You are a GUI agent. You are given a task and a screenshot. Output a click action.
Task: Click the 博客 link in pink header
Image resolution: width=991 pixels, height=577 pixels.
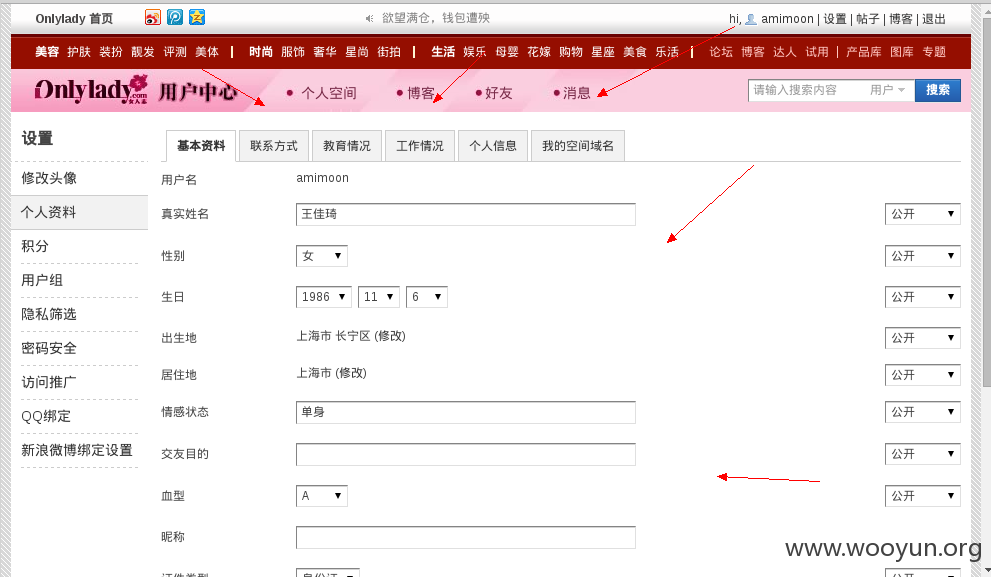(x=421, y=94)
